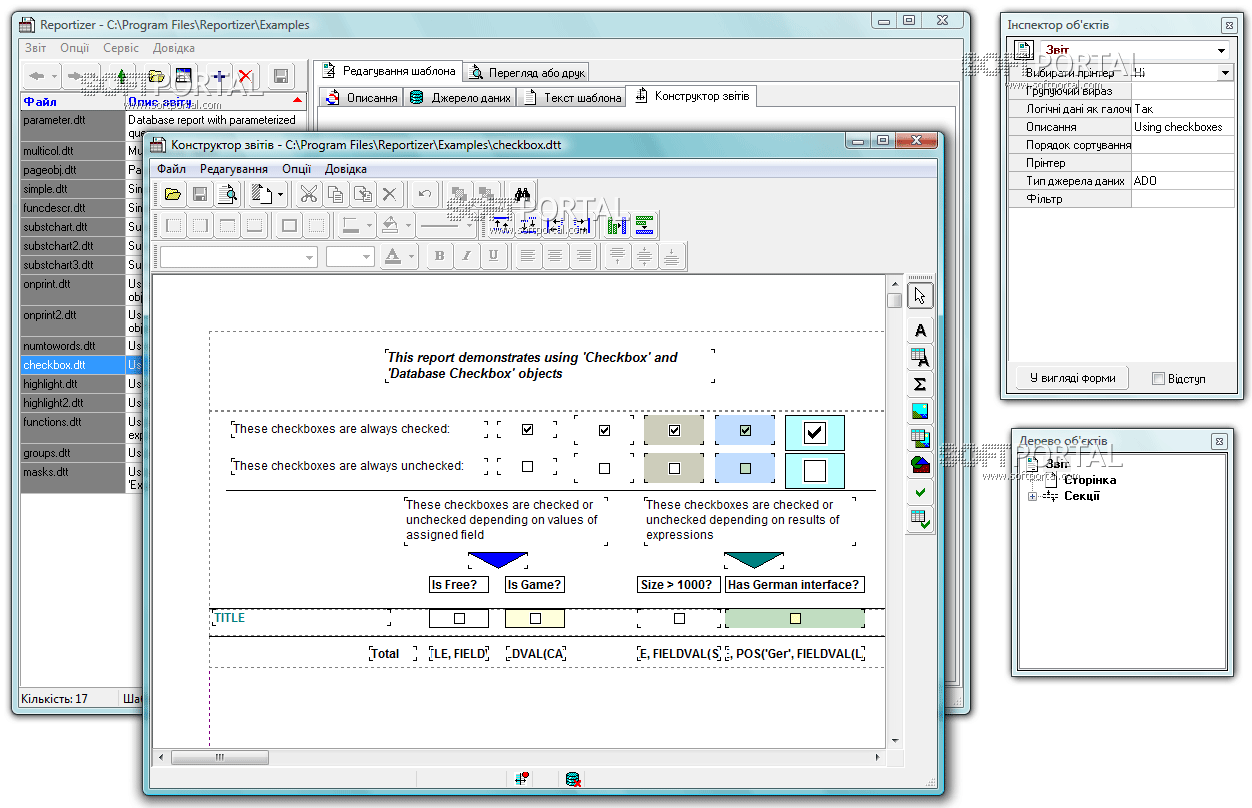Toggle the Відступ checkbox
Image resolution: width=1252 pixels, height=808 pixels.
1158,379
